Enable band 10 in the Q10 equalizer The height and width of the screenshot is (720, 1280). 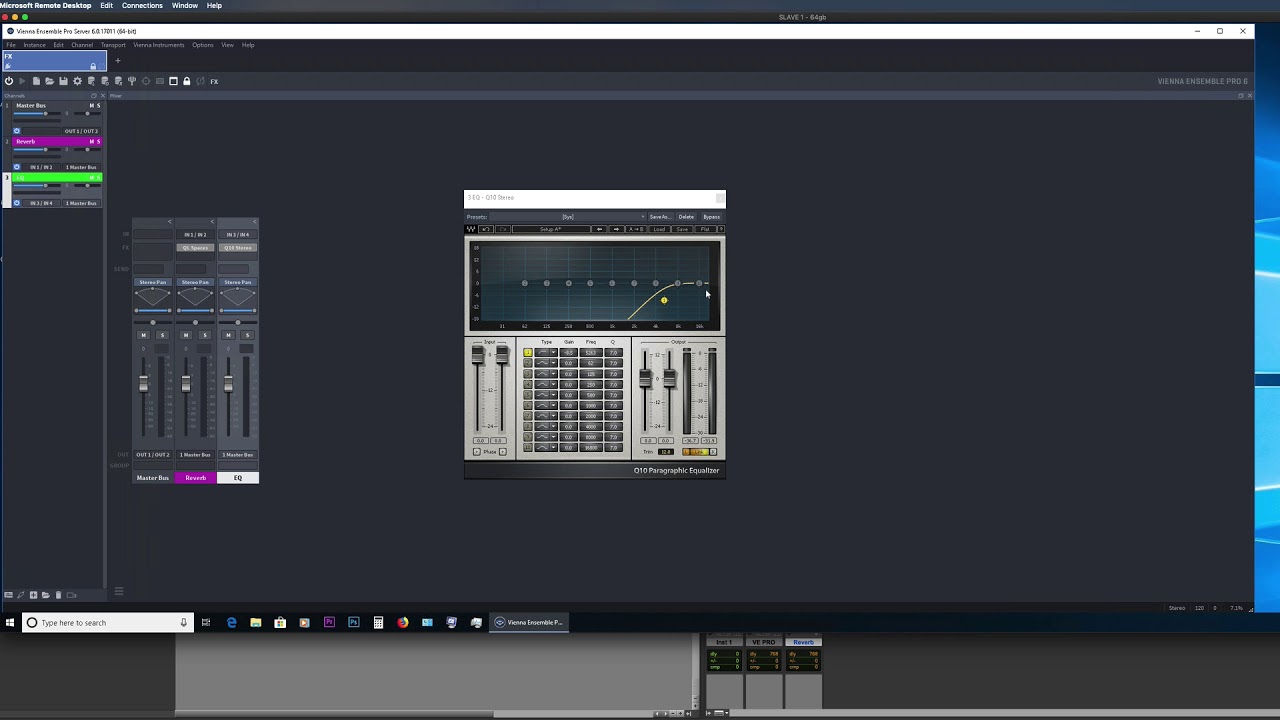click(528, 447)
